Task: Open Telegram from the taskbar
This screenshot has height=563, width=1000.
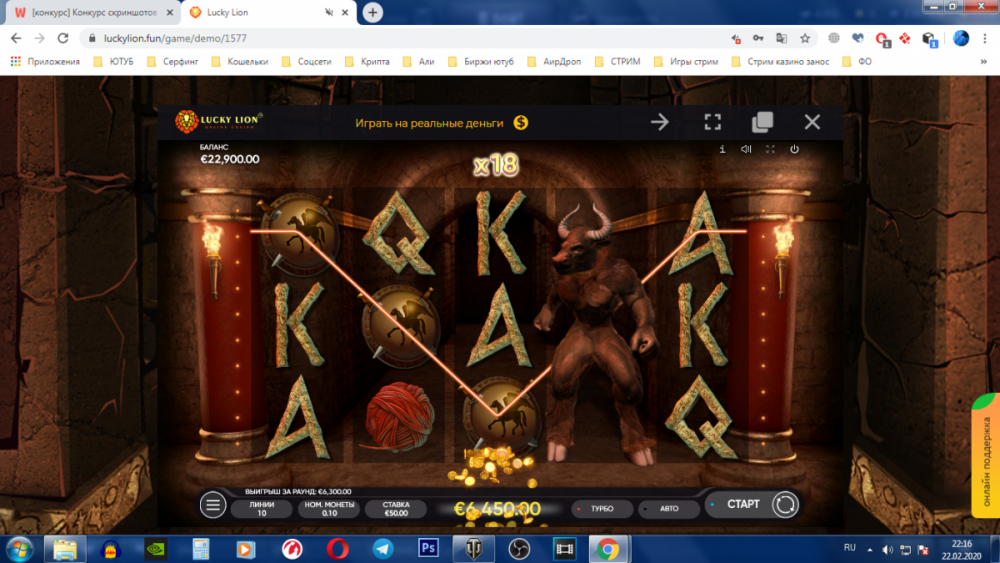Action: pos(382,548)
